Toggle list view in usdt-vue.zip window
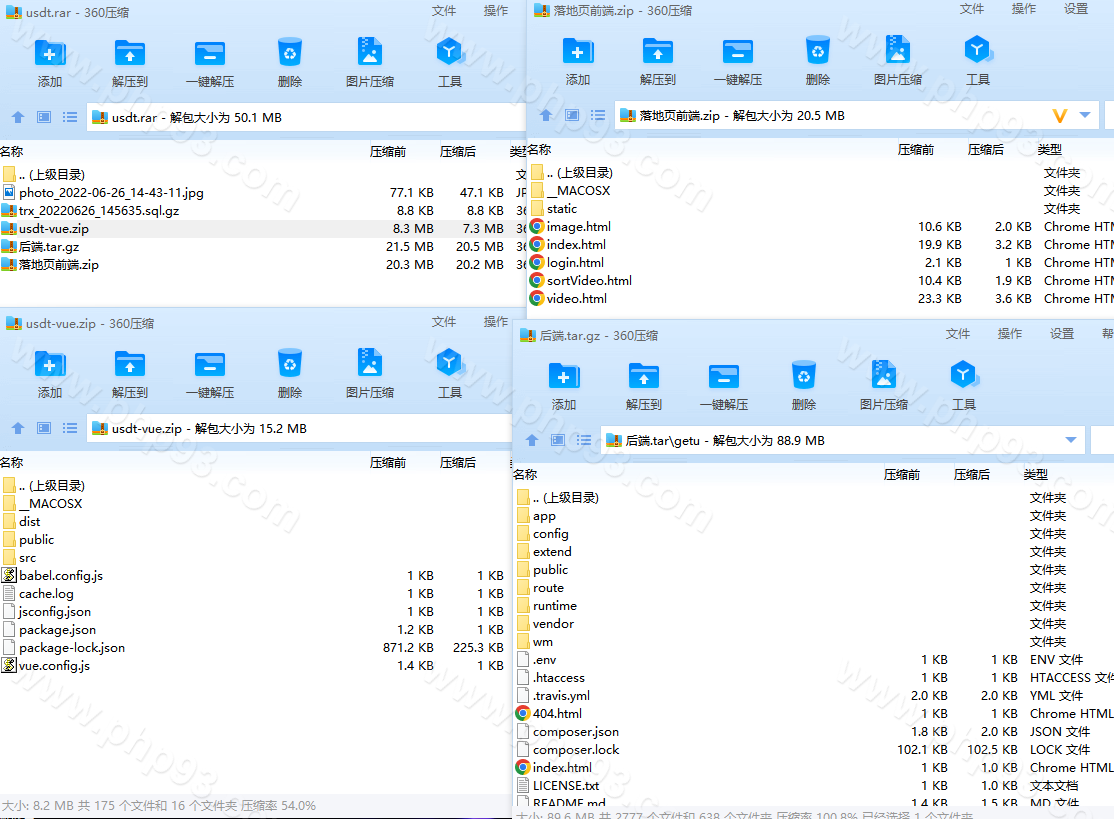This screenshot has width=1114, height=819. (70, 428)
